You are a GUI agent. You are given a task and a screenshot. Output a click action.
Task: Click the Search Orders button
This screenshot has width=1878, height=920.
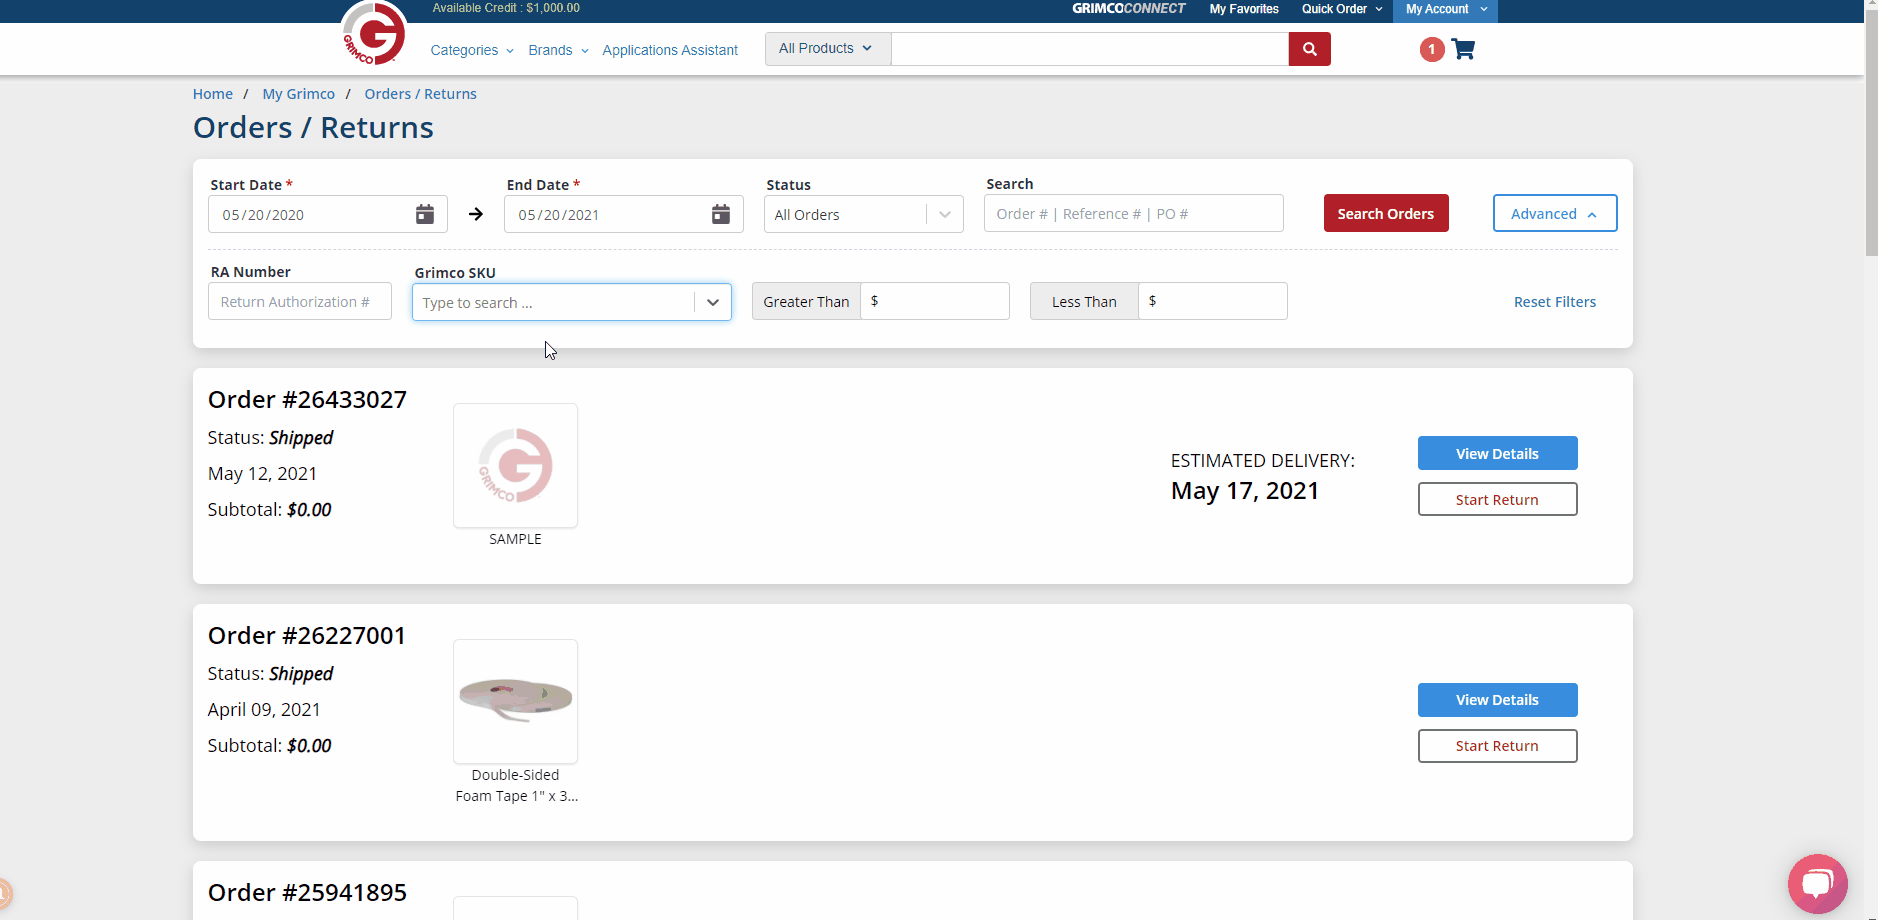pos(1385,214)
